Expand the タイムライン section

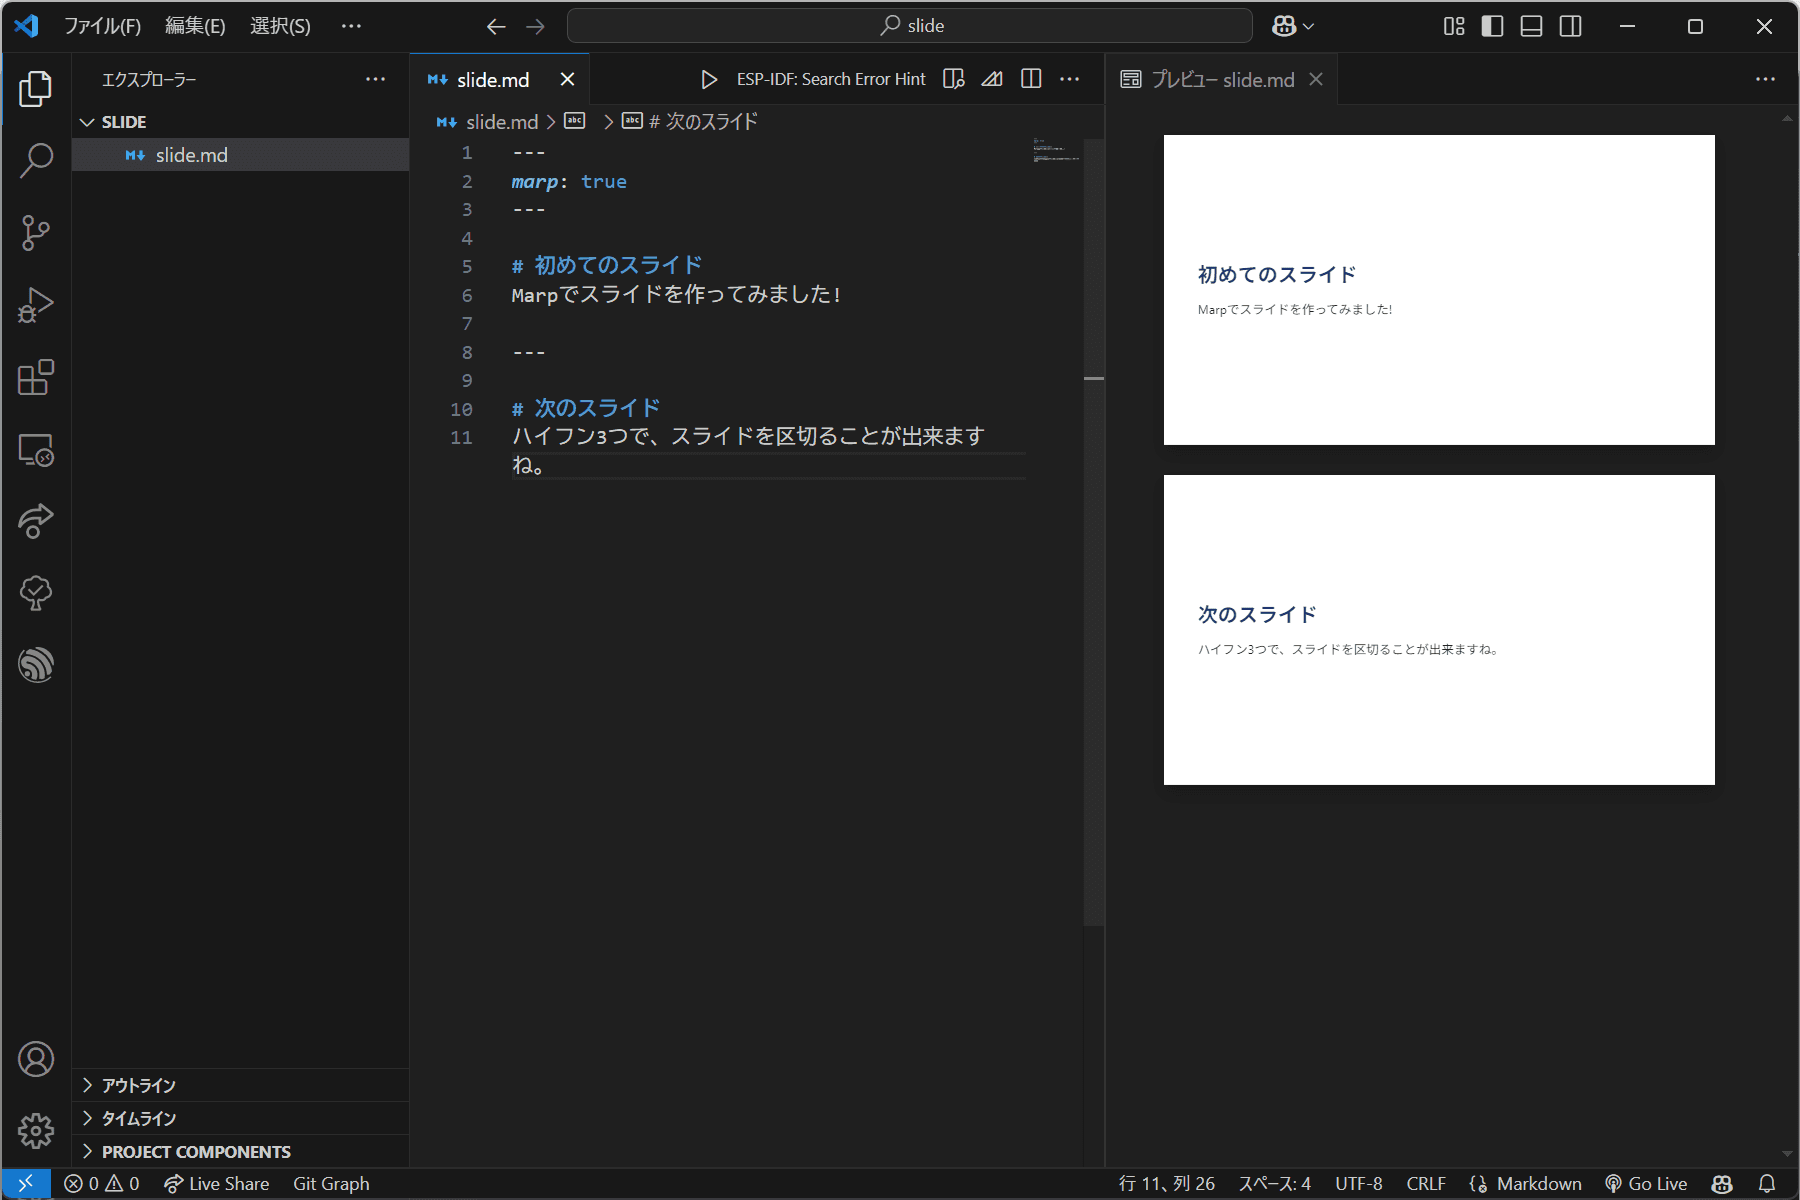click(139, 1118)
